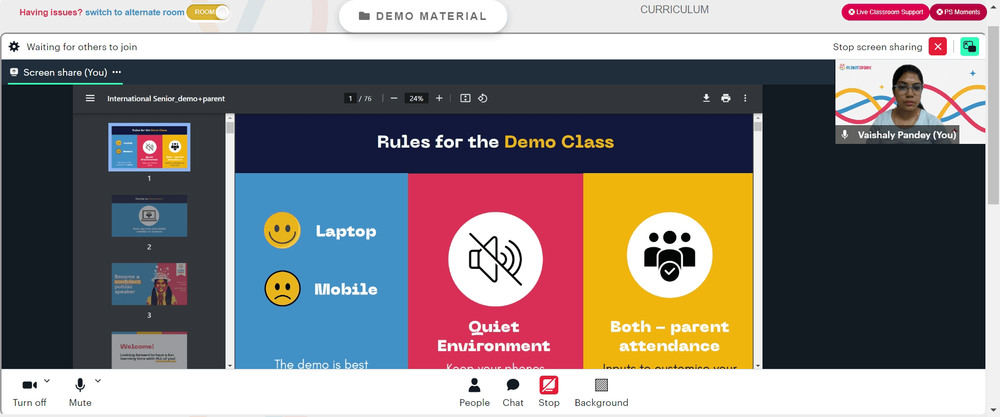Stop screen sharing with red X button

tap(938, 47)
